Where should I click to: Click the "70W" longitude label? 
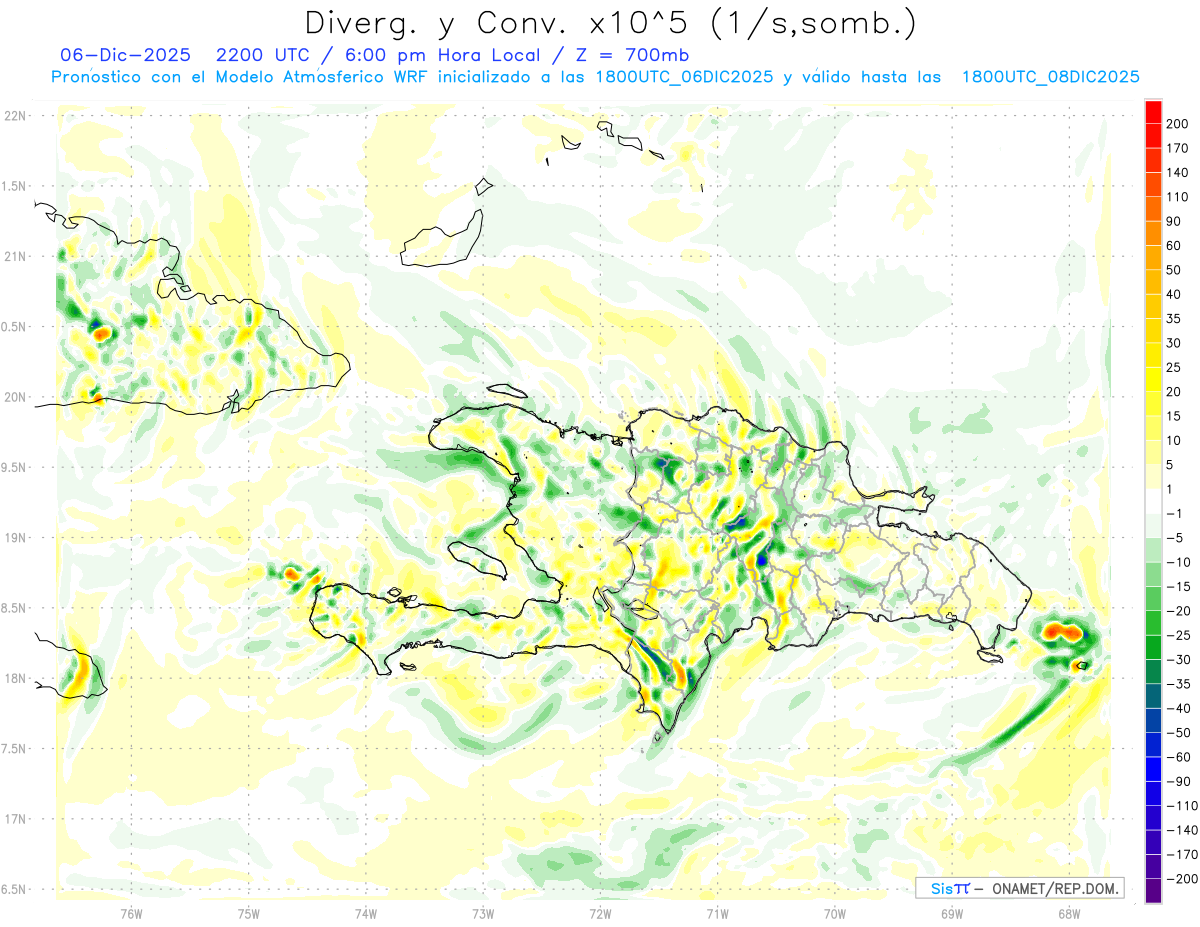[835, 913]
